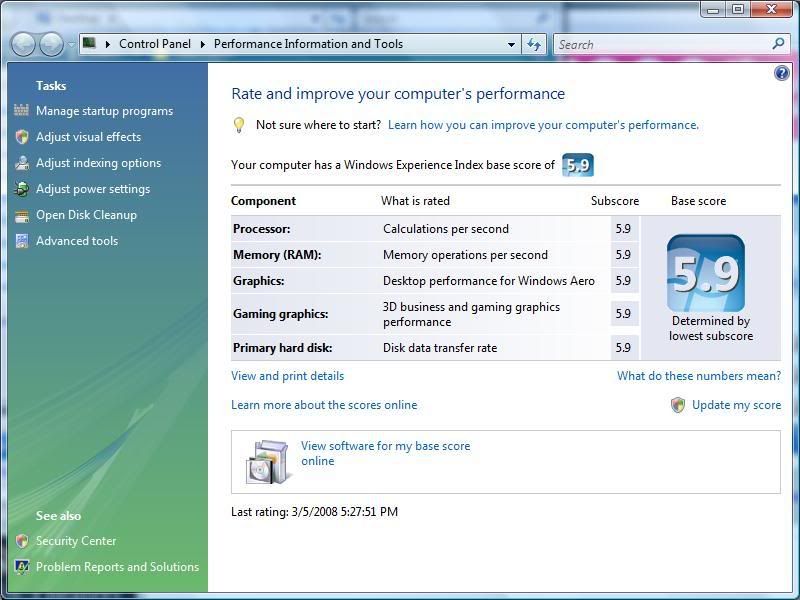This screenshot has width=800, height=600.
Task: Select Control Panel in the breadcrumb
Action: tap(155, 44)
